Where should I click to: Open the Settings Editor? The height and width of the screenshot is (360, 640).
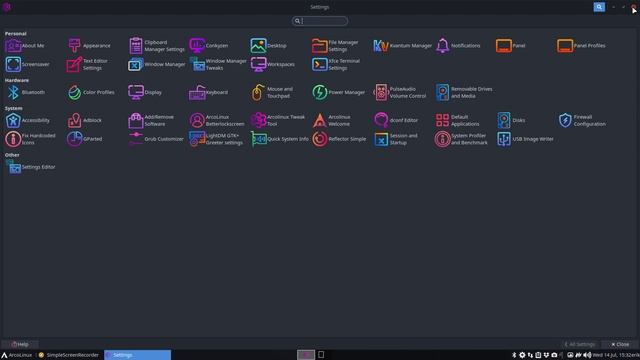pyautogui.click(x=31, y=167)
